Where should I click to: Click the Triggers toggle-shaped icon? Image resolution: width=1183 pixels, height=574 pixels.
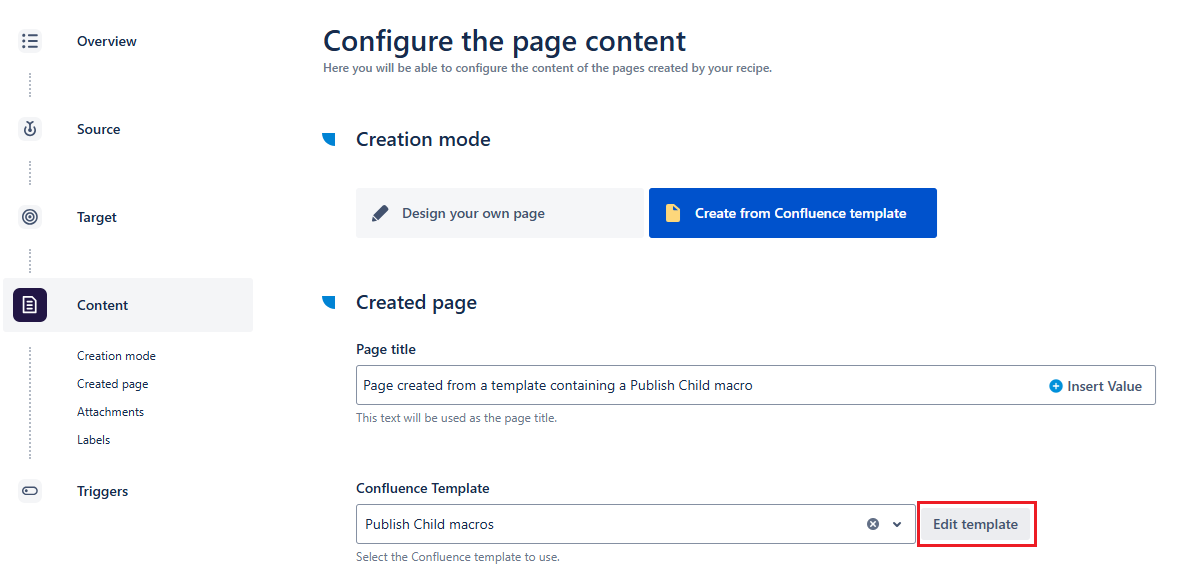(x=30, y=491)
